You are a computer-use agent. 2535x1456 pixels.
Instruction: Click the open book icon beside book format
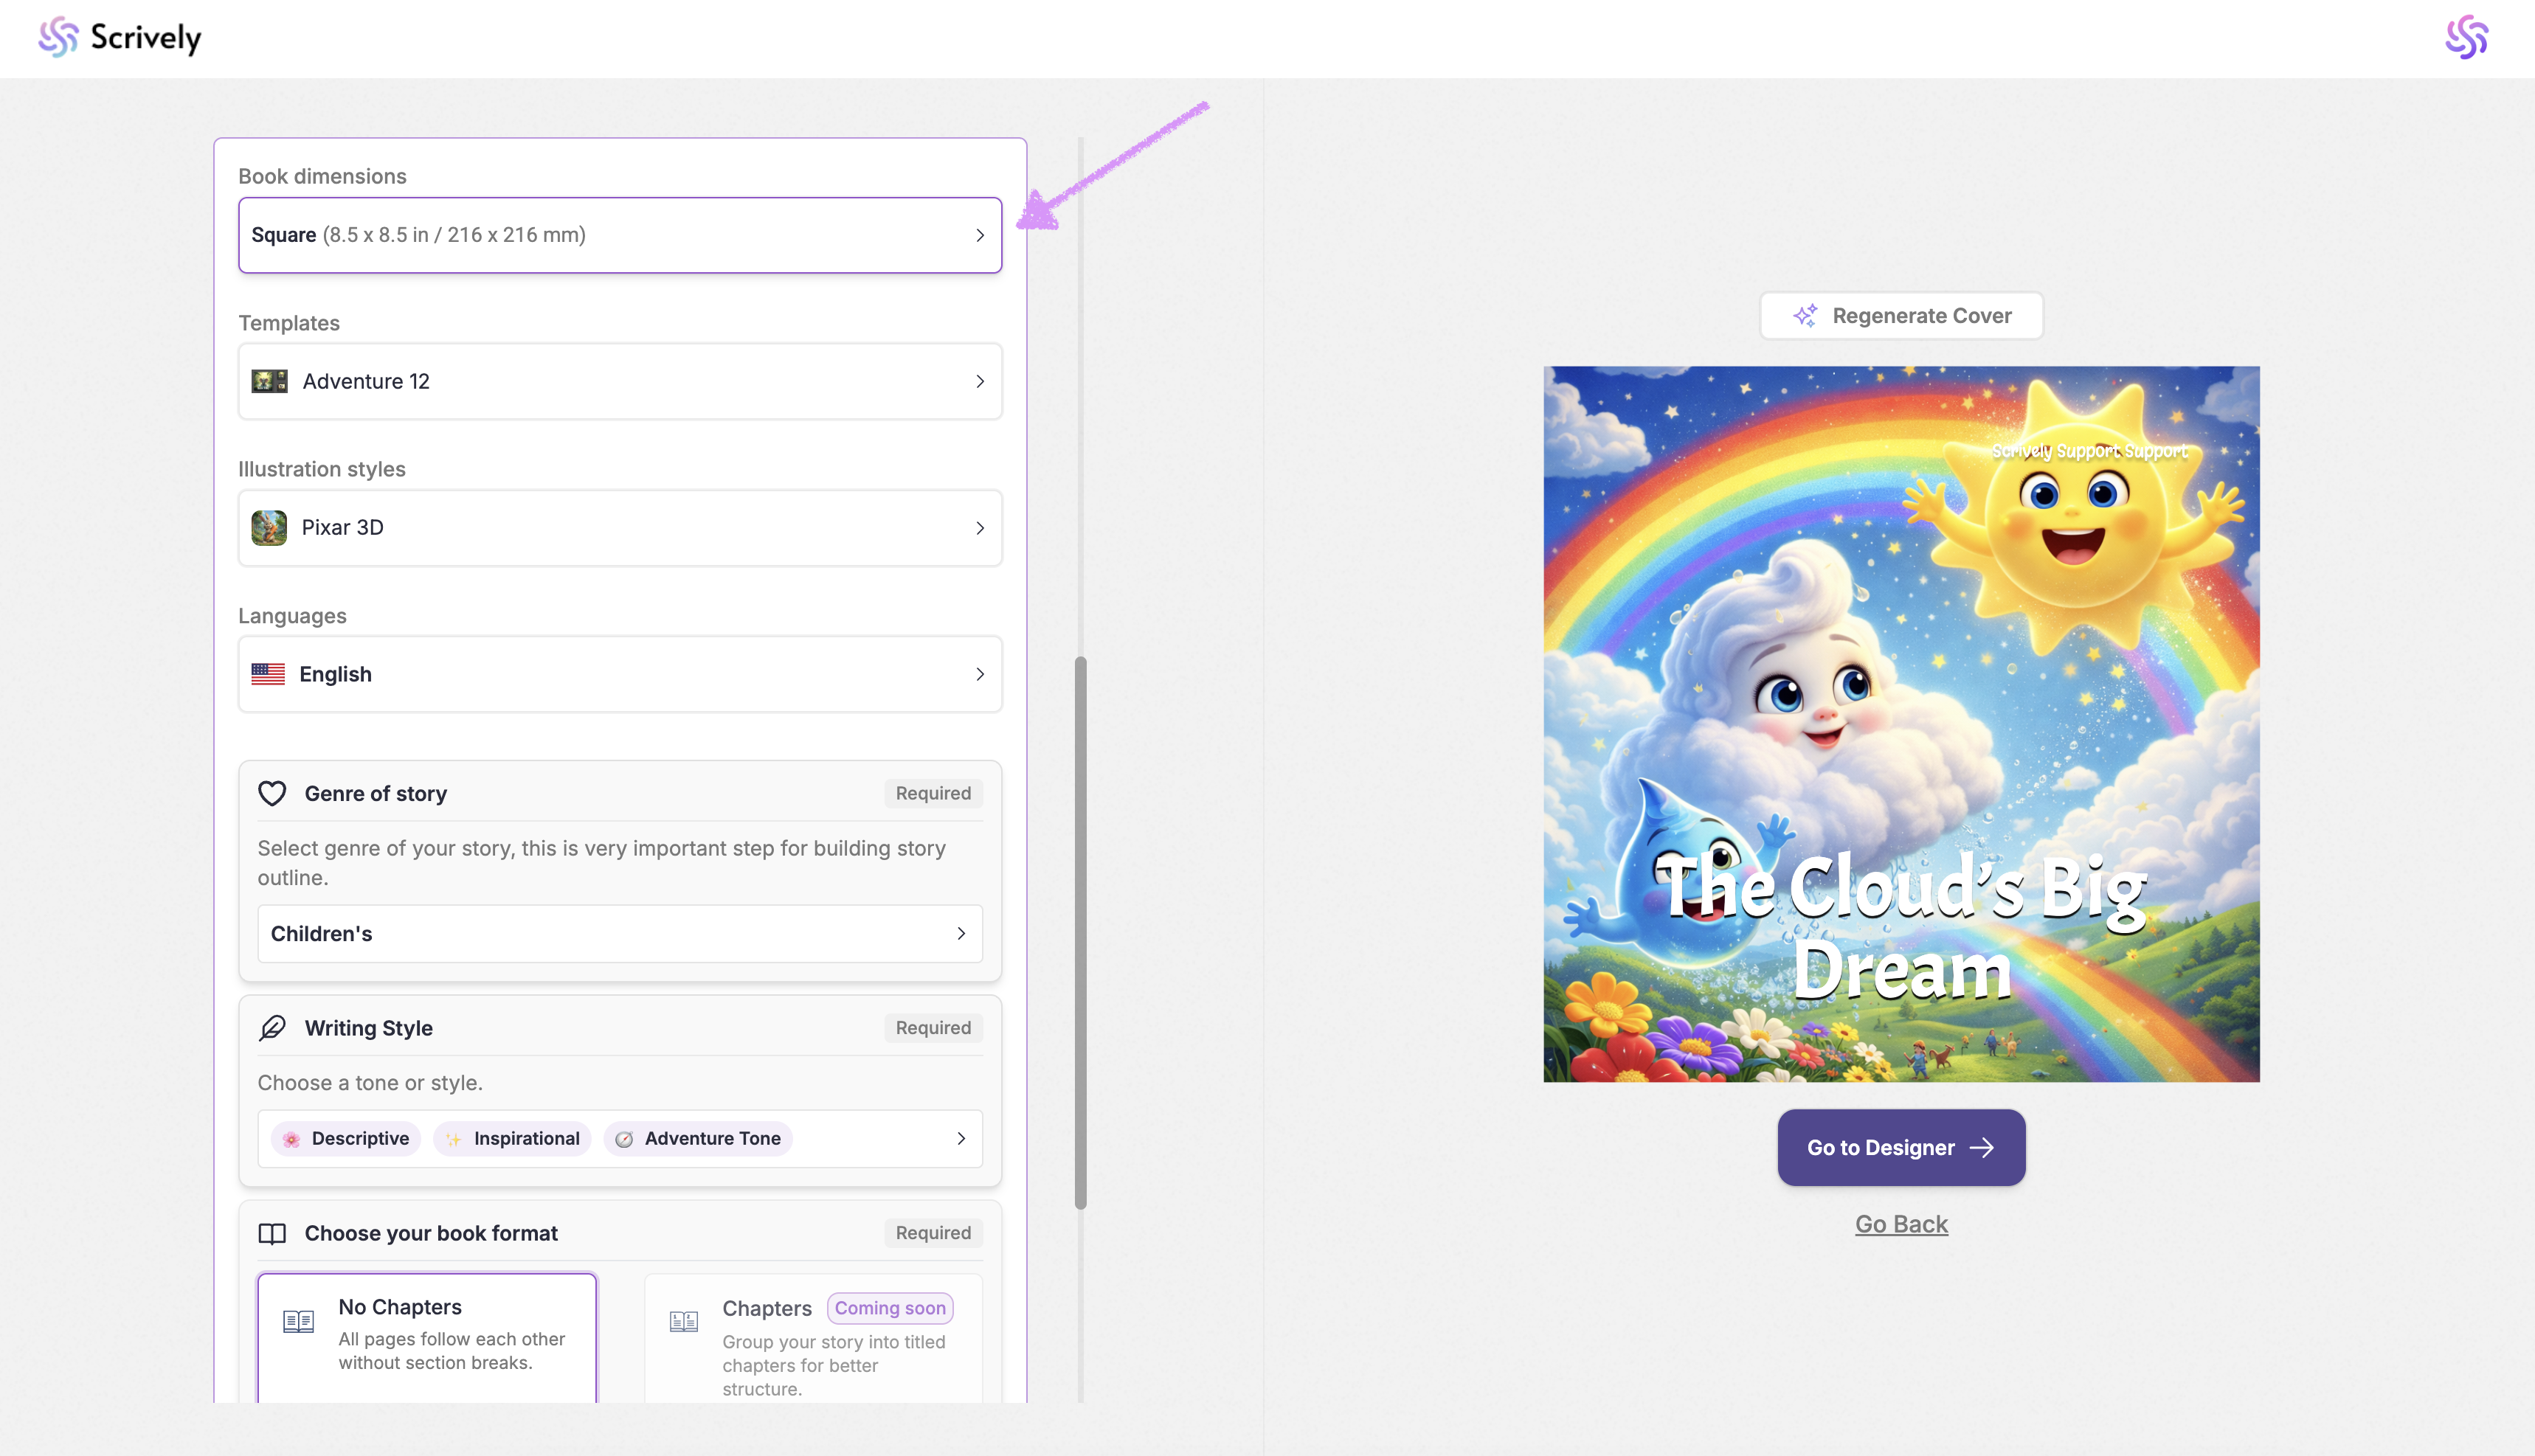pyautogui.click(x=272, y=1233)
